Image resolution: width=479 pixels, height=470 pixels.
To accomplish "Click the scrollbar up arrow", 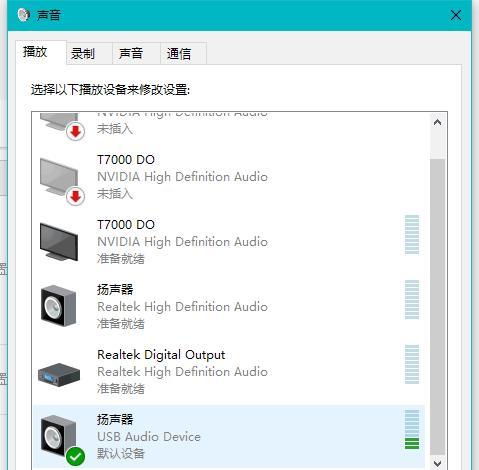I will pos(438,122).
